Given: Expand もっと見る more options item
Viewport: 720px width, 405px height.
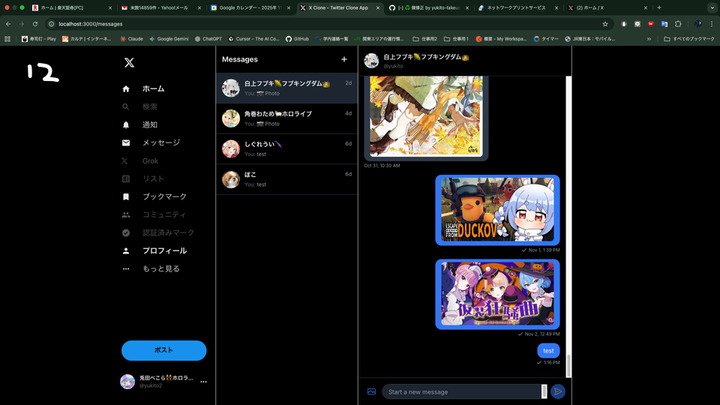Looking at the screenshot, I should click(151, 269).
